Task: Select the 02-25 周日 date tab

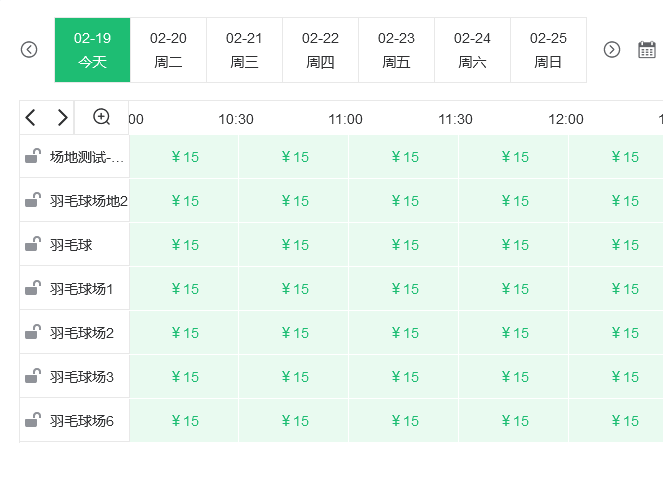Action: click(x=548, y=50)
